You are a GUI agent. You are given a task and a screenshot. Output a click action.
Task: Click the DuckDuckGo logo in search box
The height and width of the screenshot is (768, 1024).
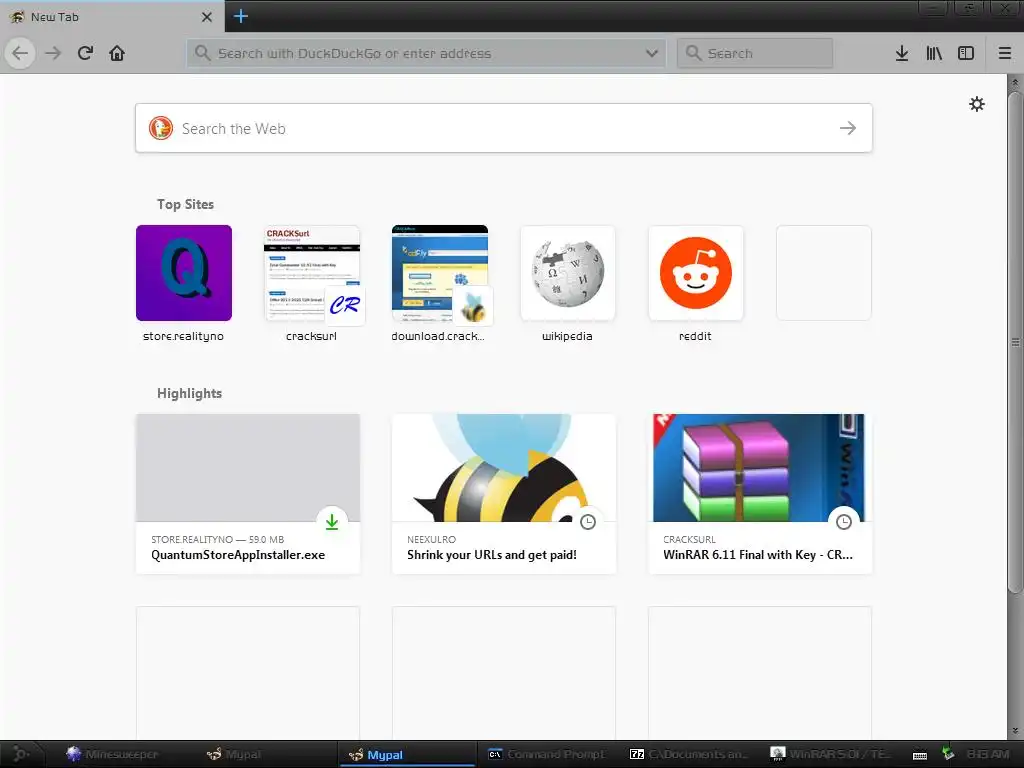coord(161,128)
